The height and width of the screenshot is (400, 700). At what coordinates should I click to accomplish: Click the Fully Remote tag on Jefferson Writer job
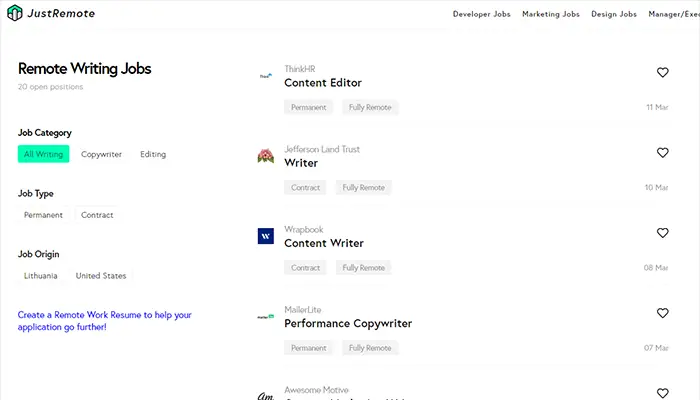pyautogui.click(x=363, y=188)
